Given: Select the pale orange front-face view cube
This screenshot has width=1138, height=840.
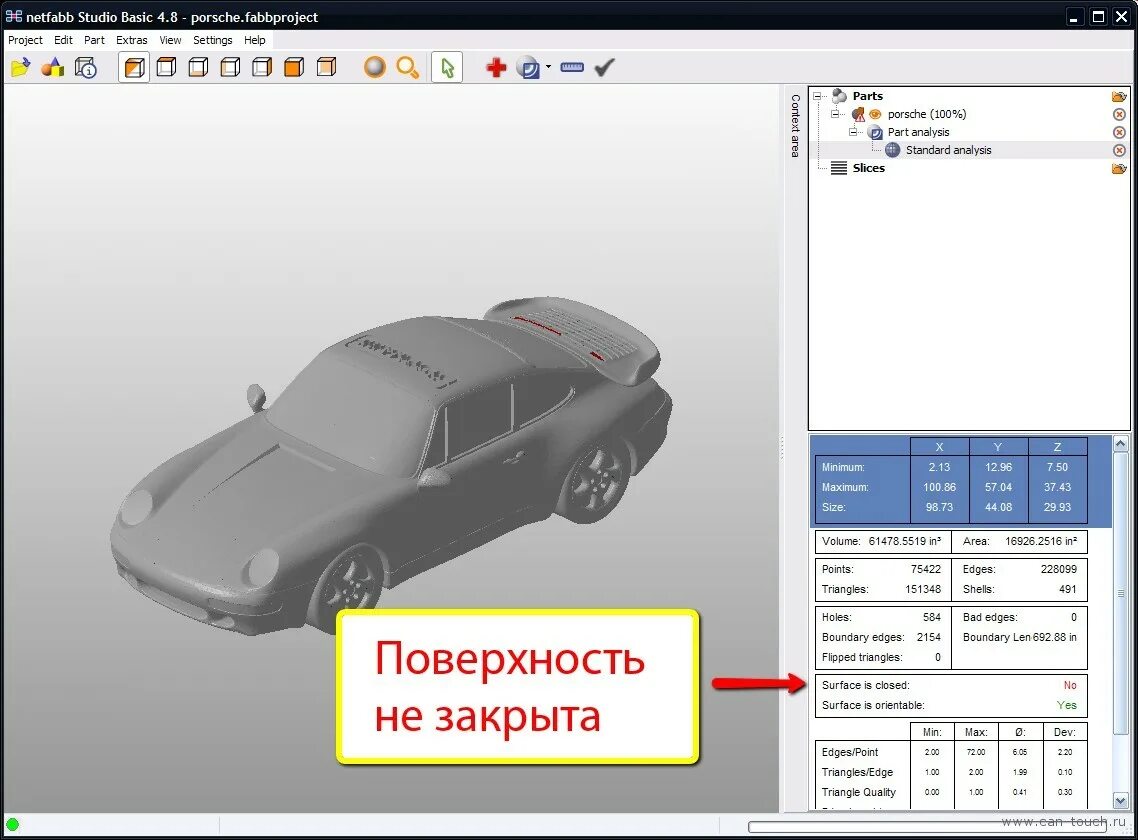Looking at the screenshot, I should [x=327, y=68].
